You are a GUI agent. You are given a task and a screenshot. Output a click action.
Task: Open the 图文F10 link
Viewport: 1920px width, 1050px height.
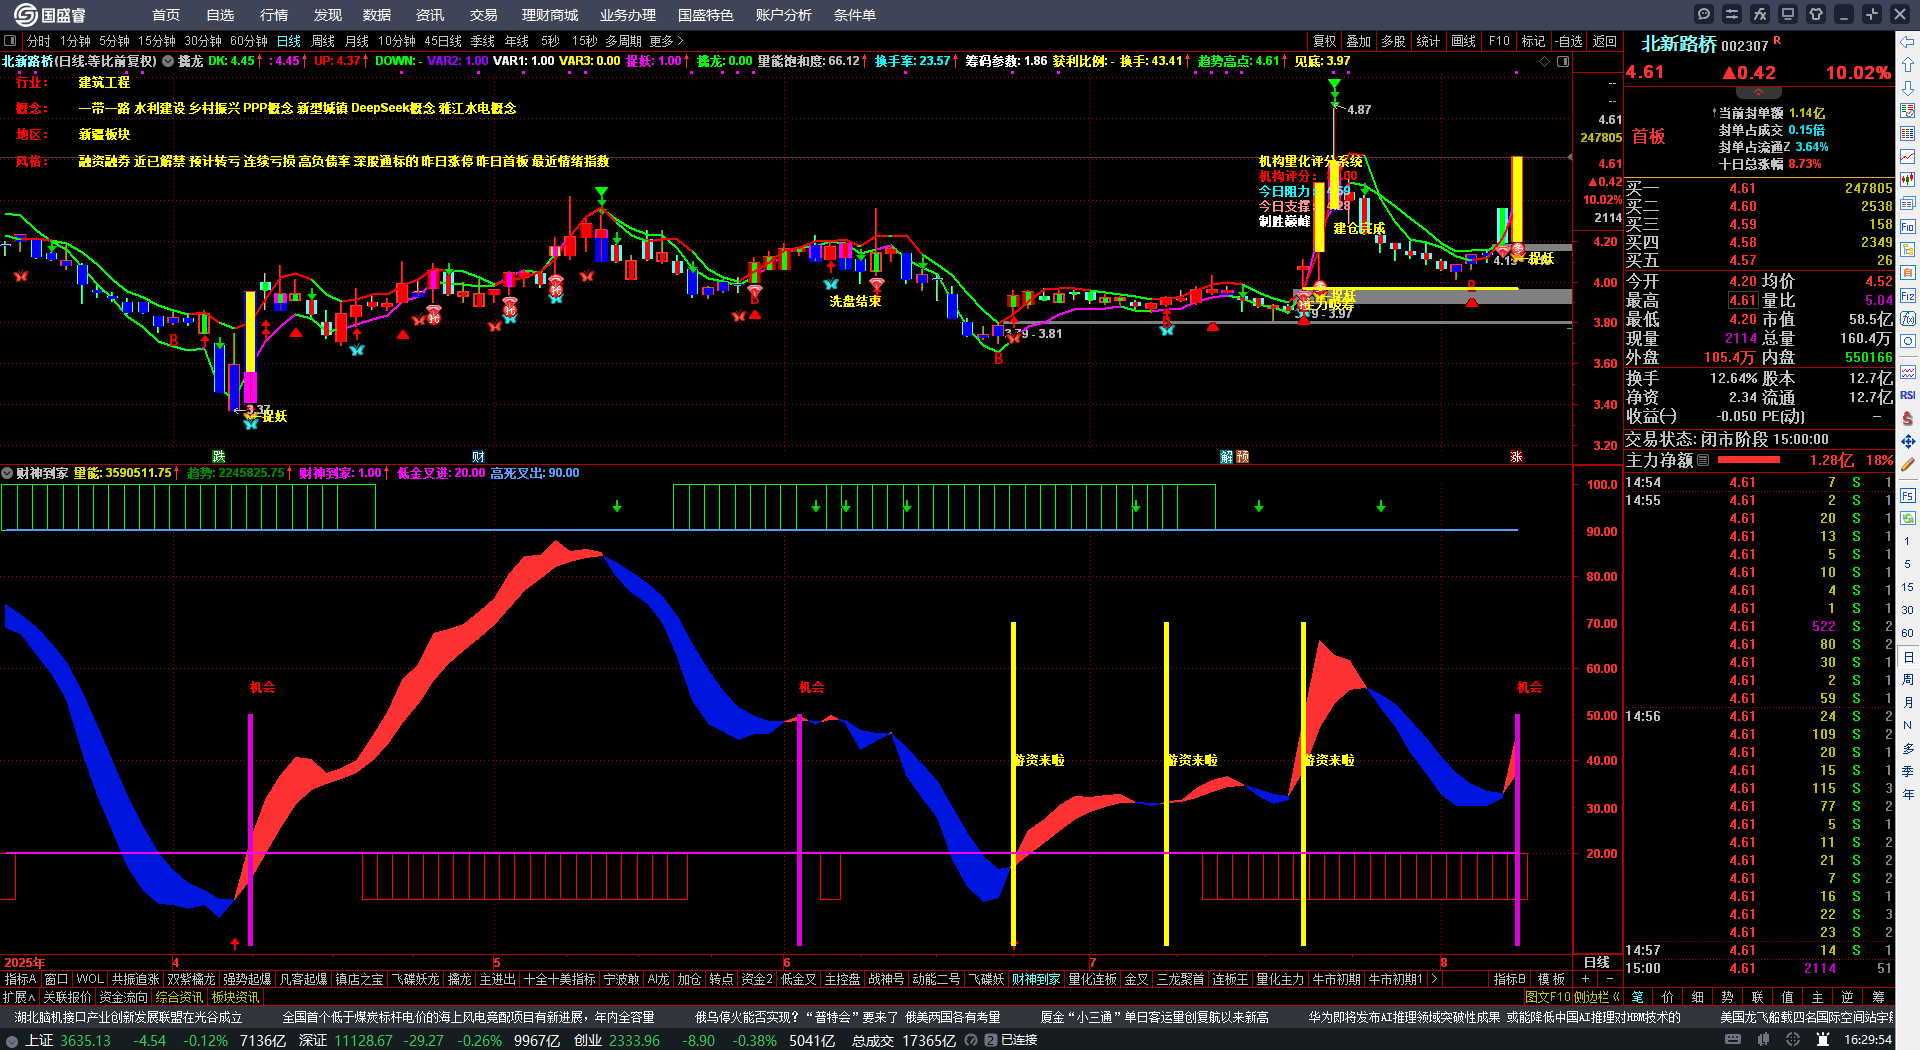pos(1548,997)
